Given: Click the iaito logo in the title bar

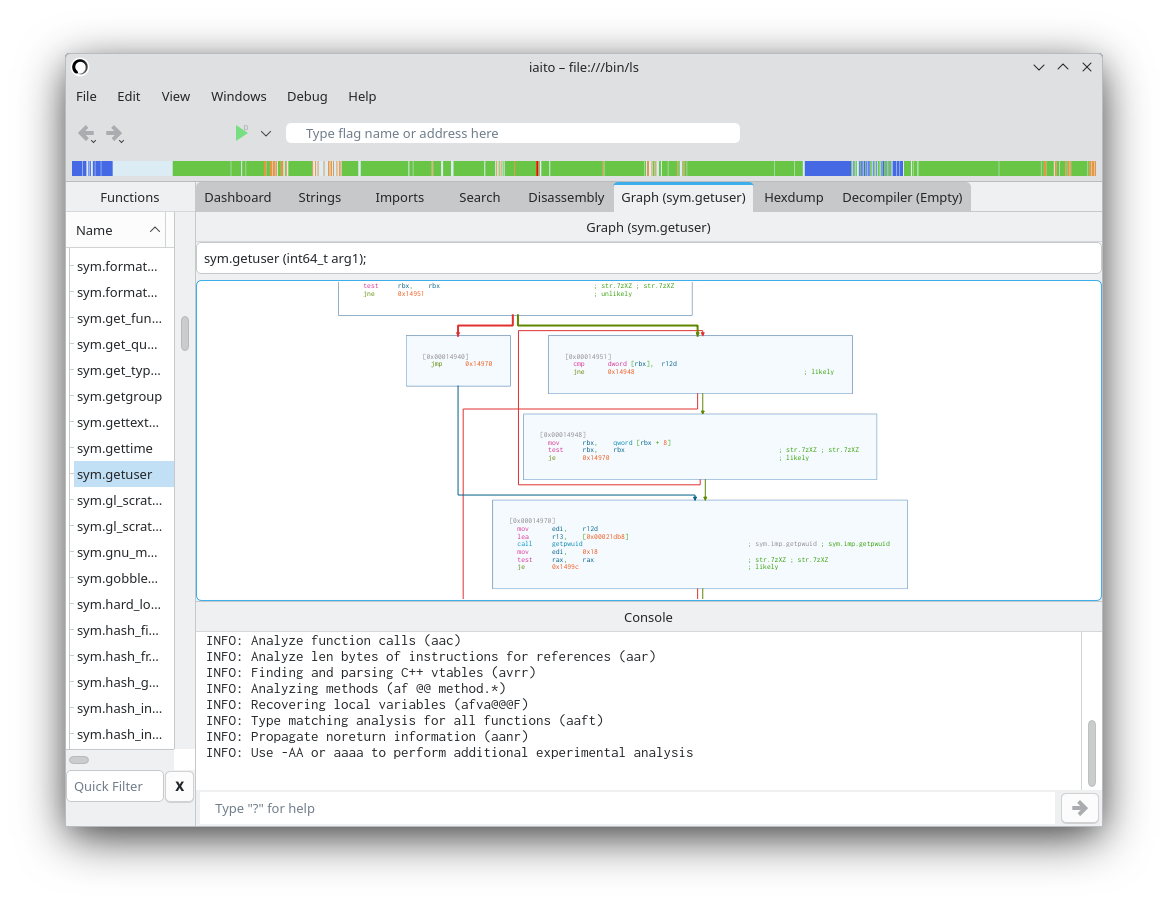Looking at the screenshot, I should (79, 67).
